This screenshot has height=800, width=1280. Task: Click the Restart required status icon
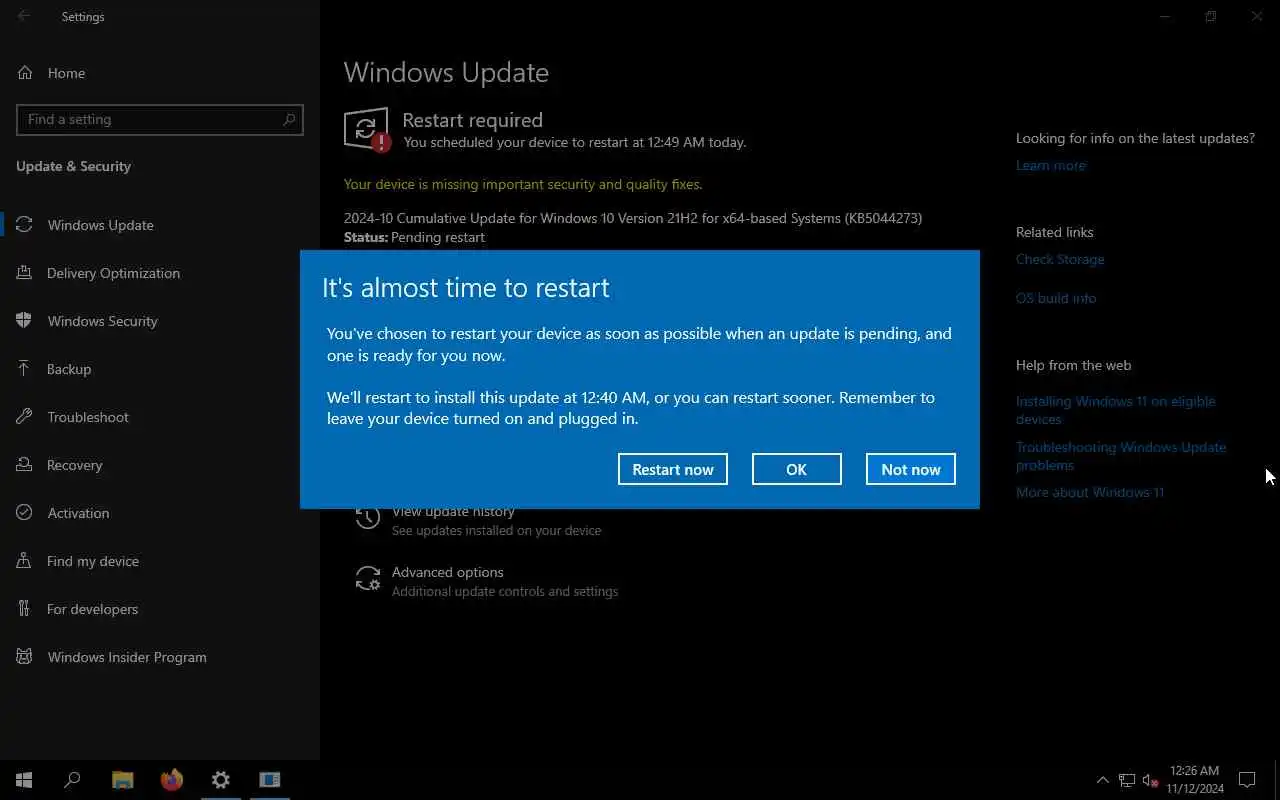(367, 130)
